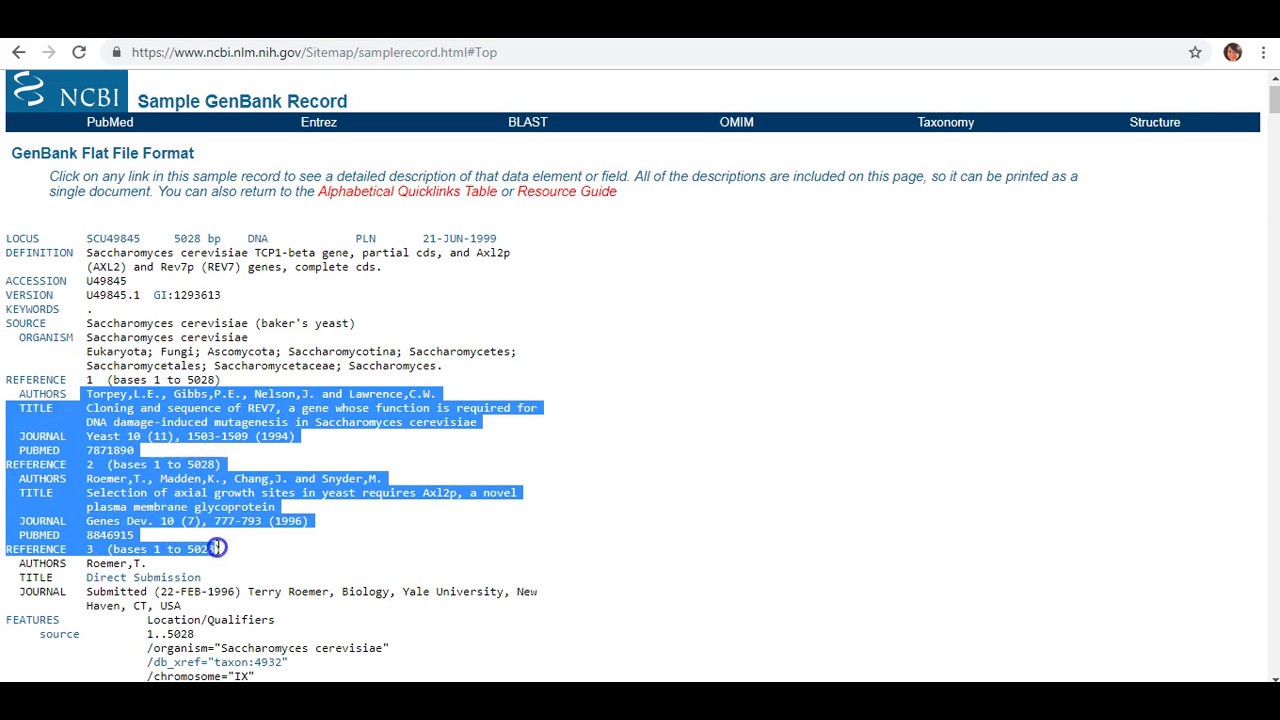Click the source feature link

59,634
